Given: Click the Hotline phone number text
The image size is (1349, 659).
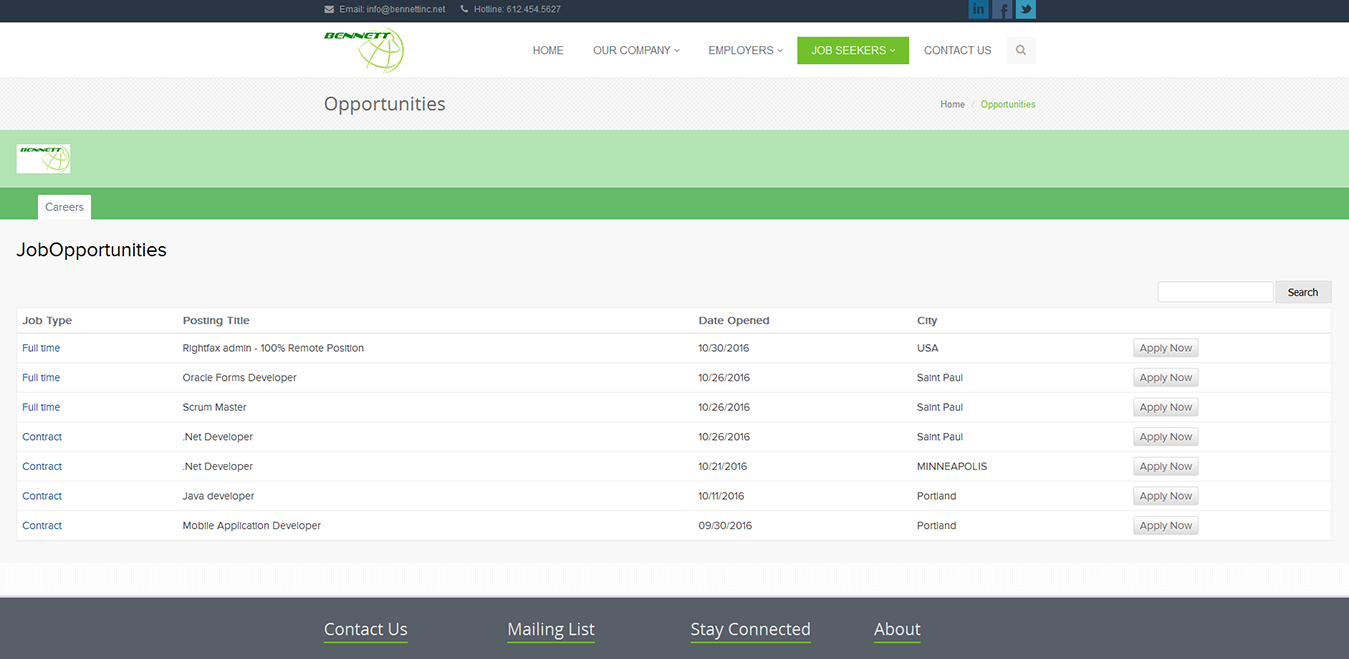Looking at the screenshot, I should click(534, 9).
